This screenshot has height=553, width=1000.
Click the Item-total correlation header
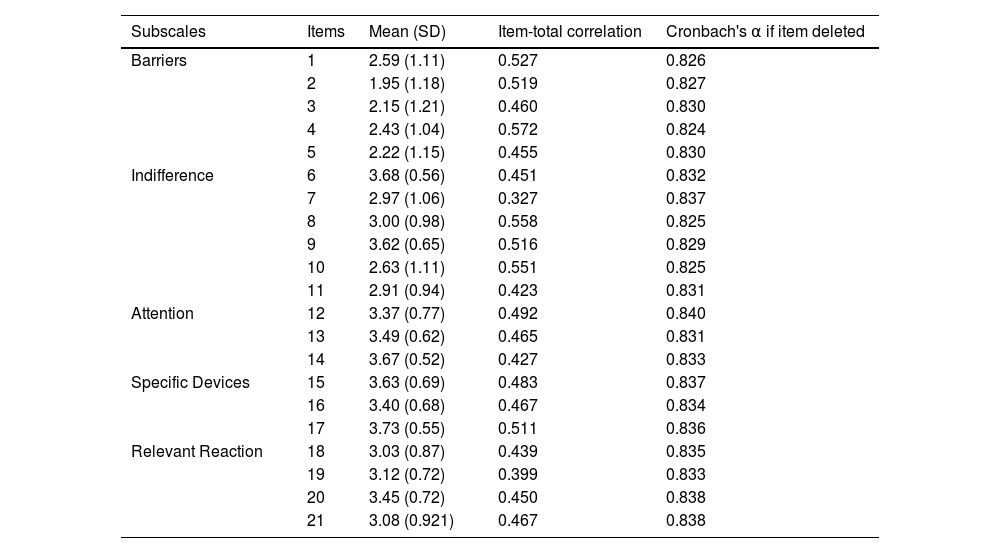point(569,32)
